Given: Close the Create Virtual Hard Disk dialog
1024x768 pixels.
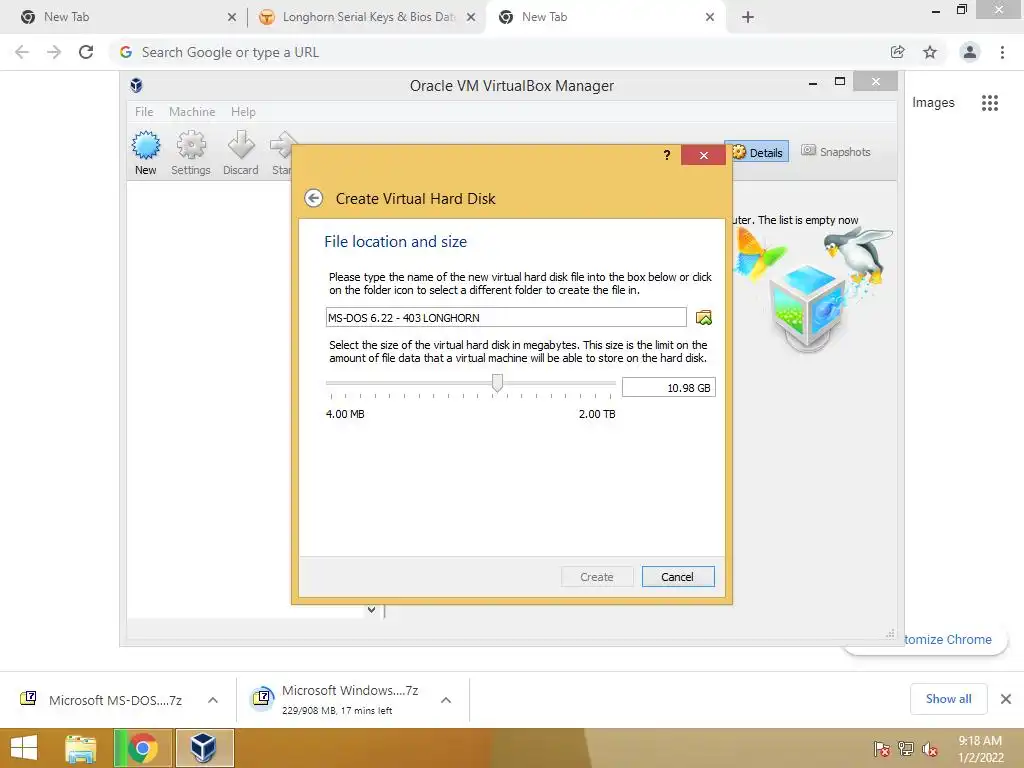Looking at the screenshot, I should pyautogui.click(x=703, y=155).
